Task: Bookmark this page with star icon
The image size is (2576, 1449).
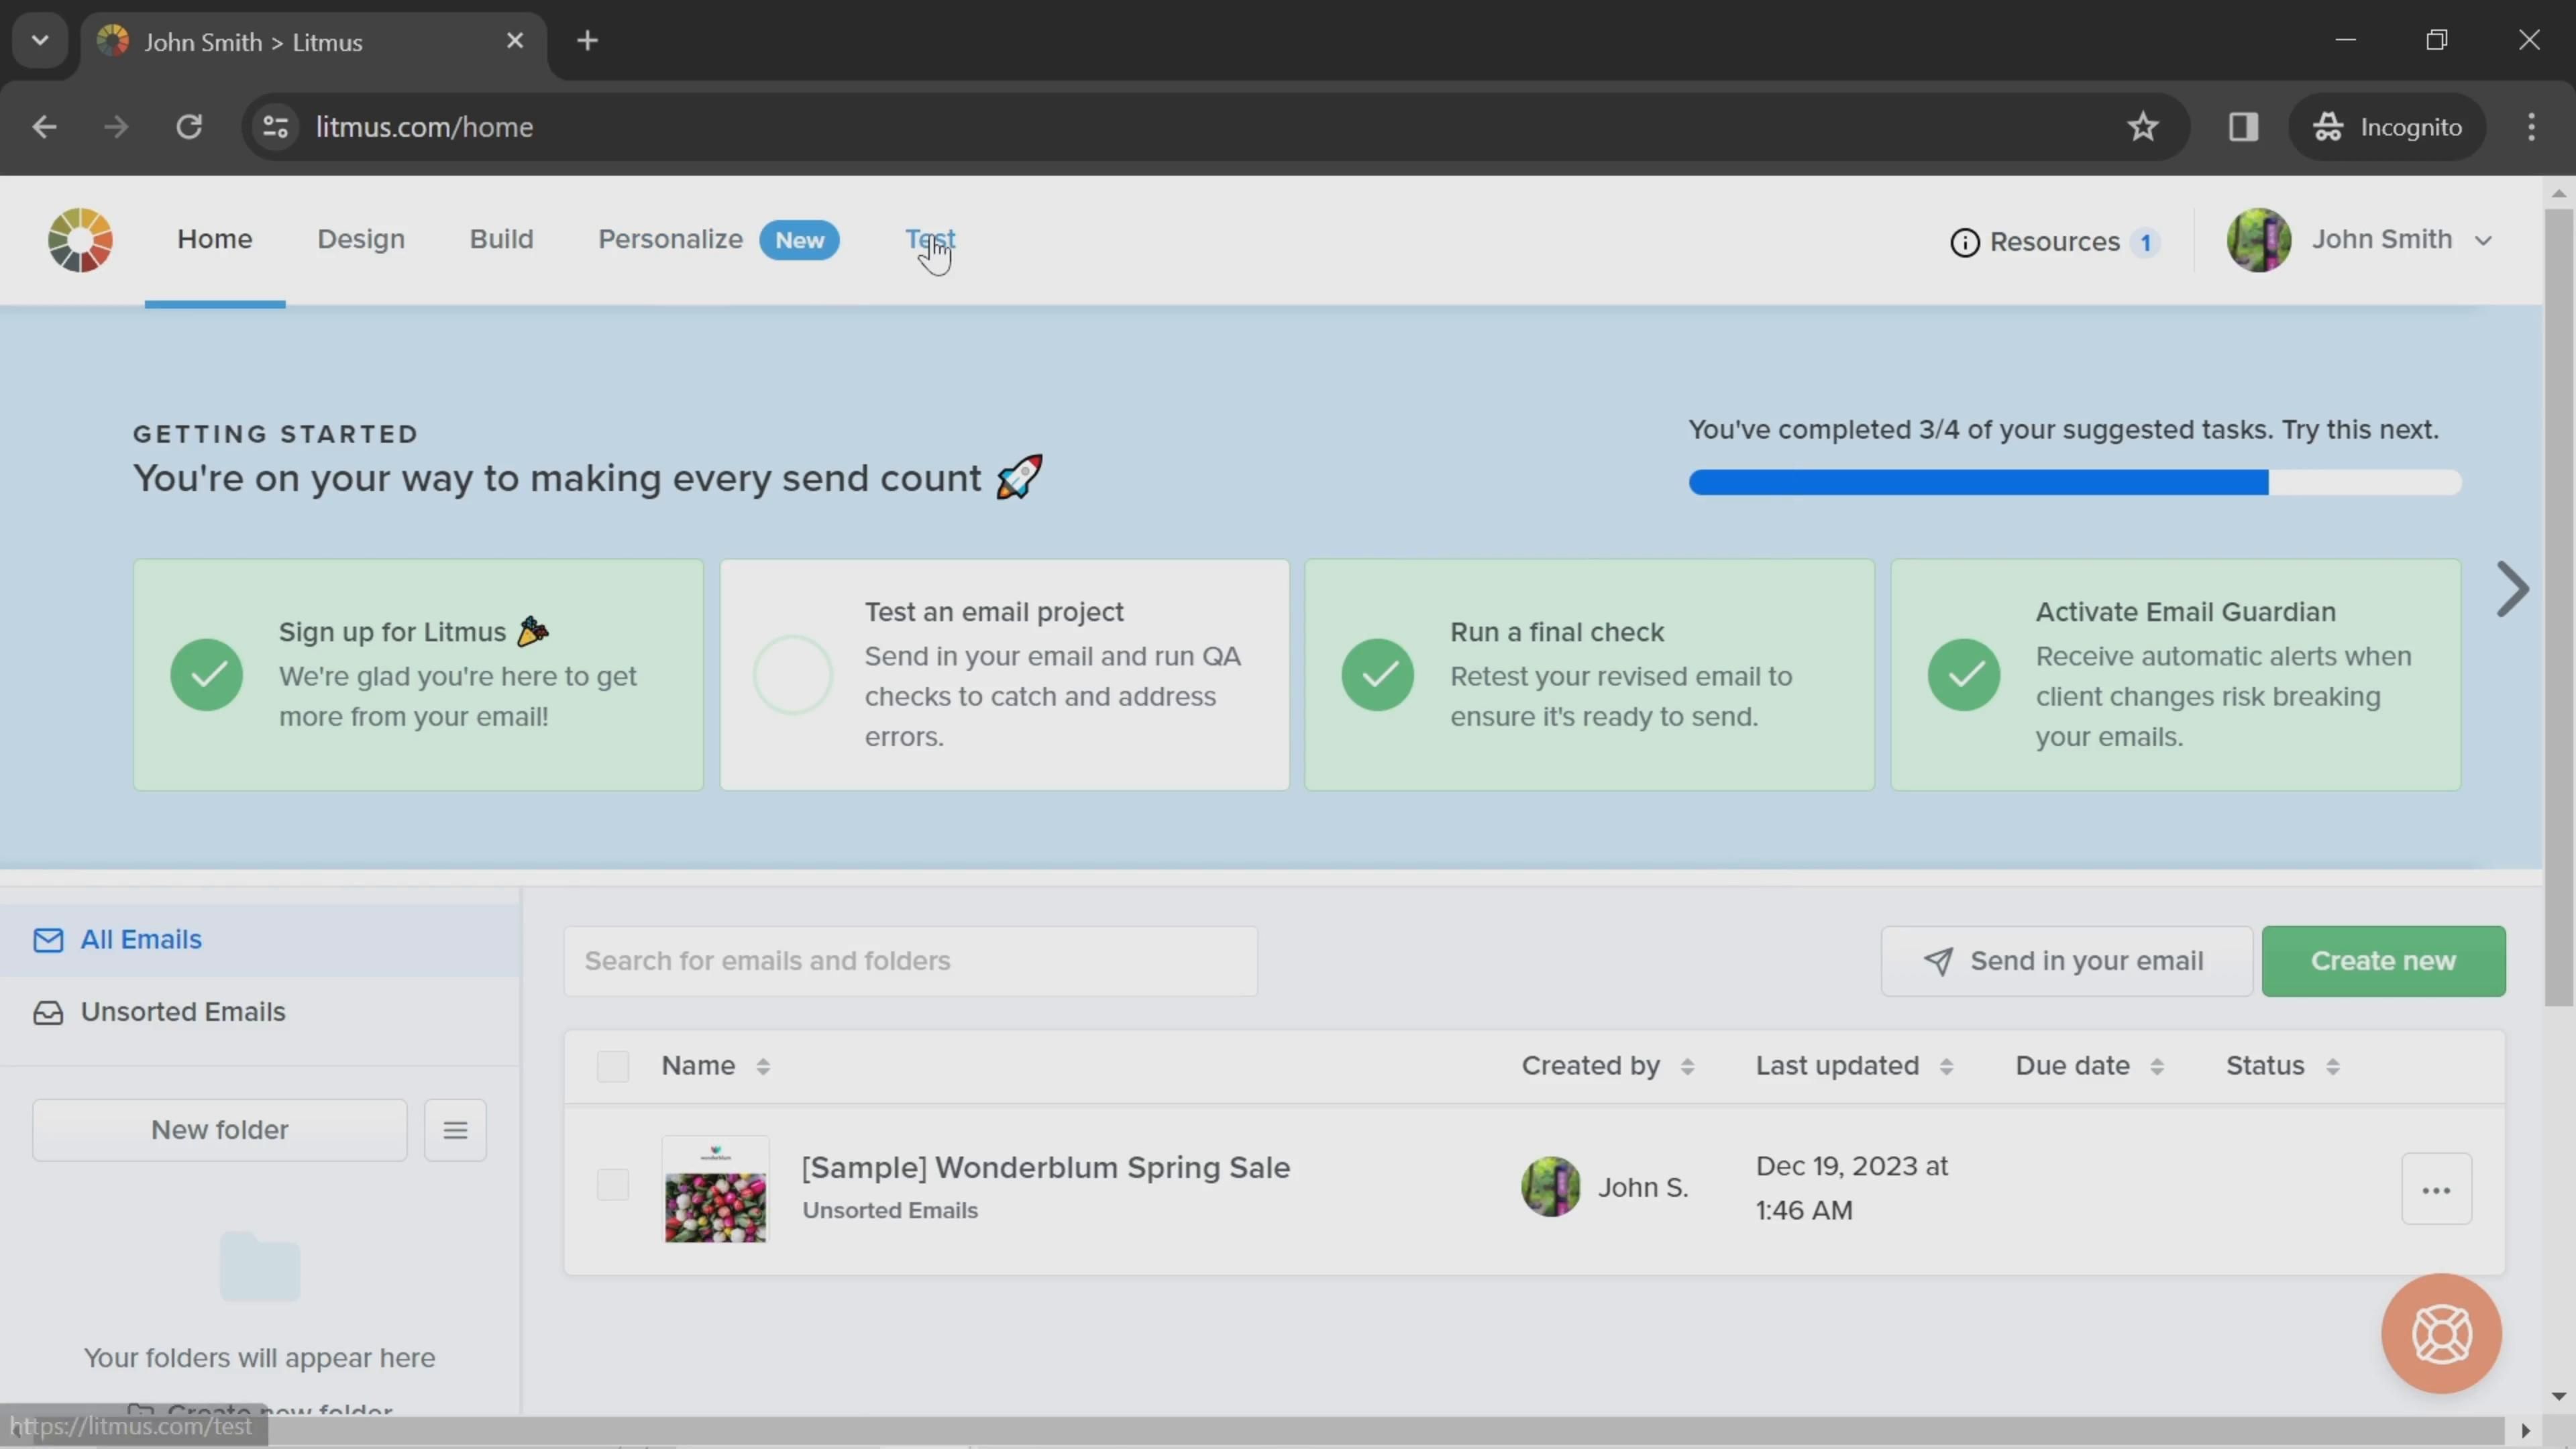Action: pyautogui.click(x=2142, y=127)
